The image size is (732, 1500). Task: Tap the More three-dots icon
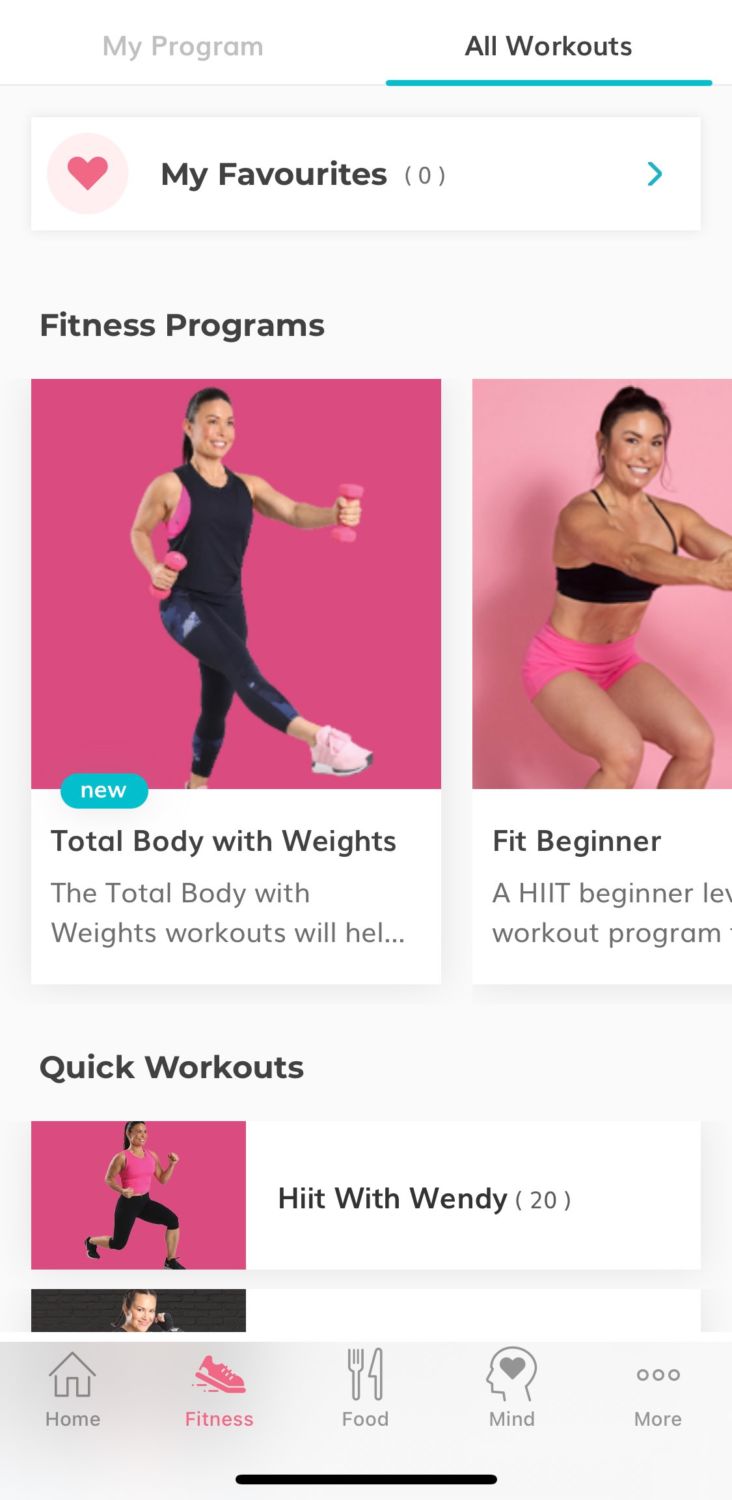click(x=658, y=1375)
